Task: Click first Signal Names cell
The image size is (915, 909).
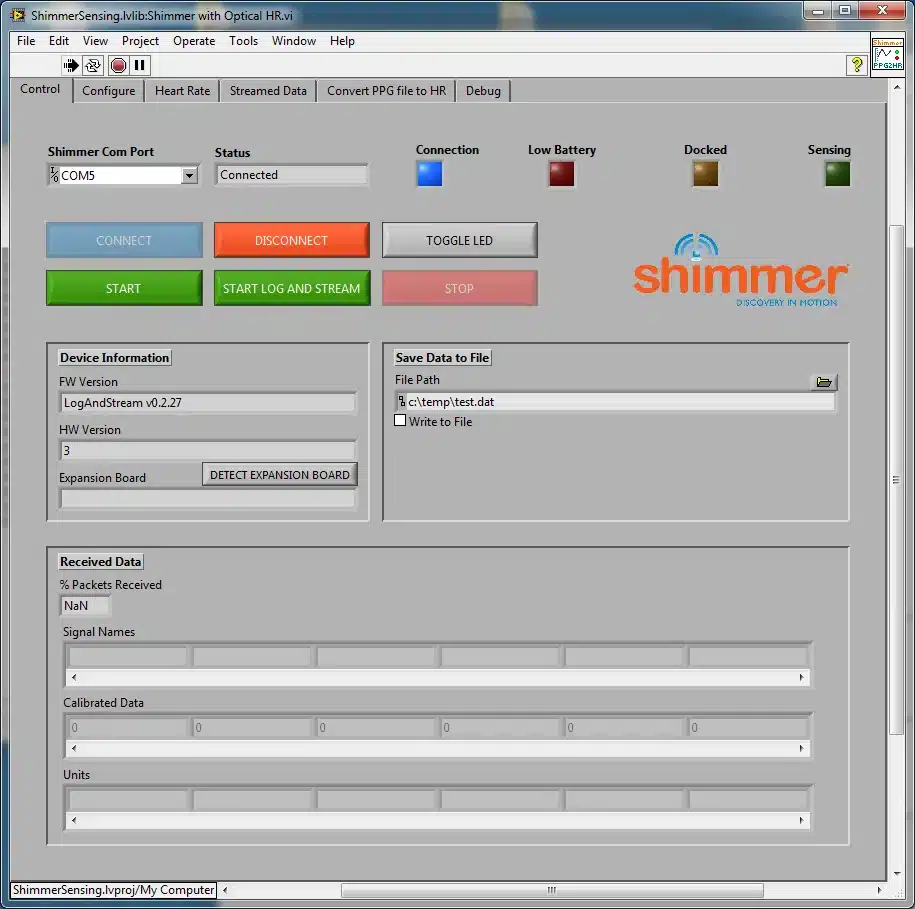Action: click(x=128, y=656)
